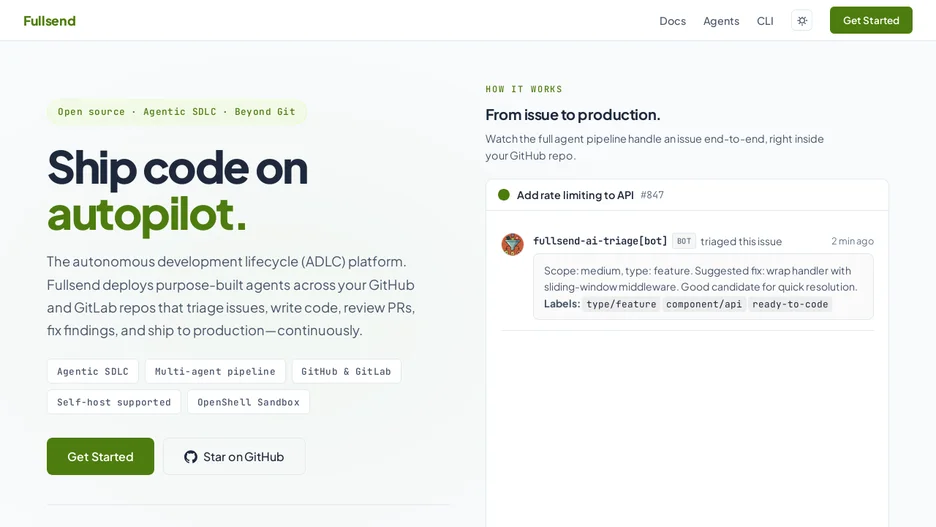Viewport: 936px width, 527px height.
Task: Click the Self-host supported tag
Action: click(114, 402)
